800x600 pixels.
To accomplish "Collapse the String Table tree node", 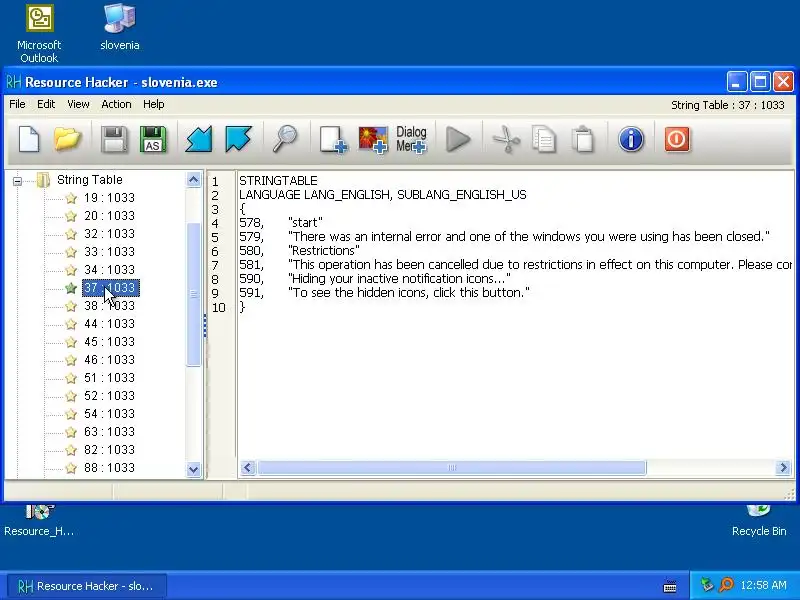I will coord(17,181).
